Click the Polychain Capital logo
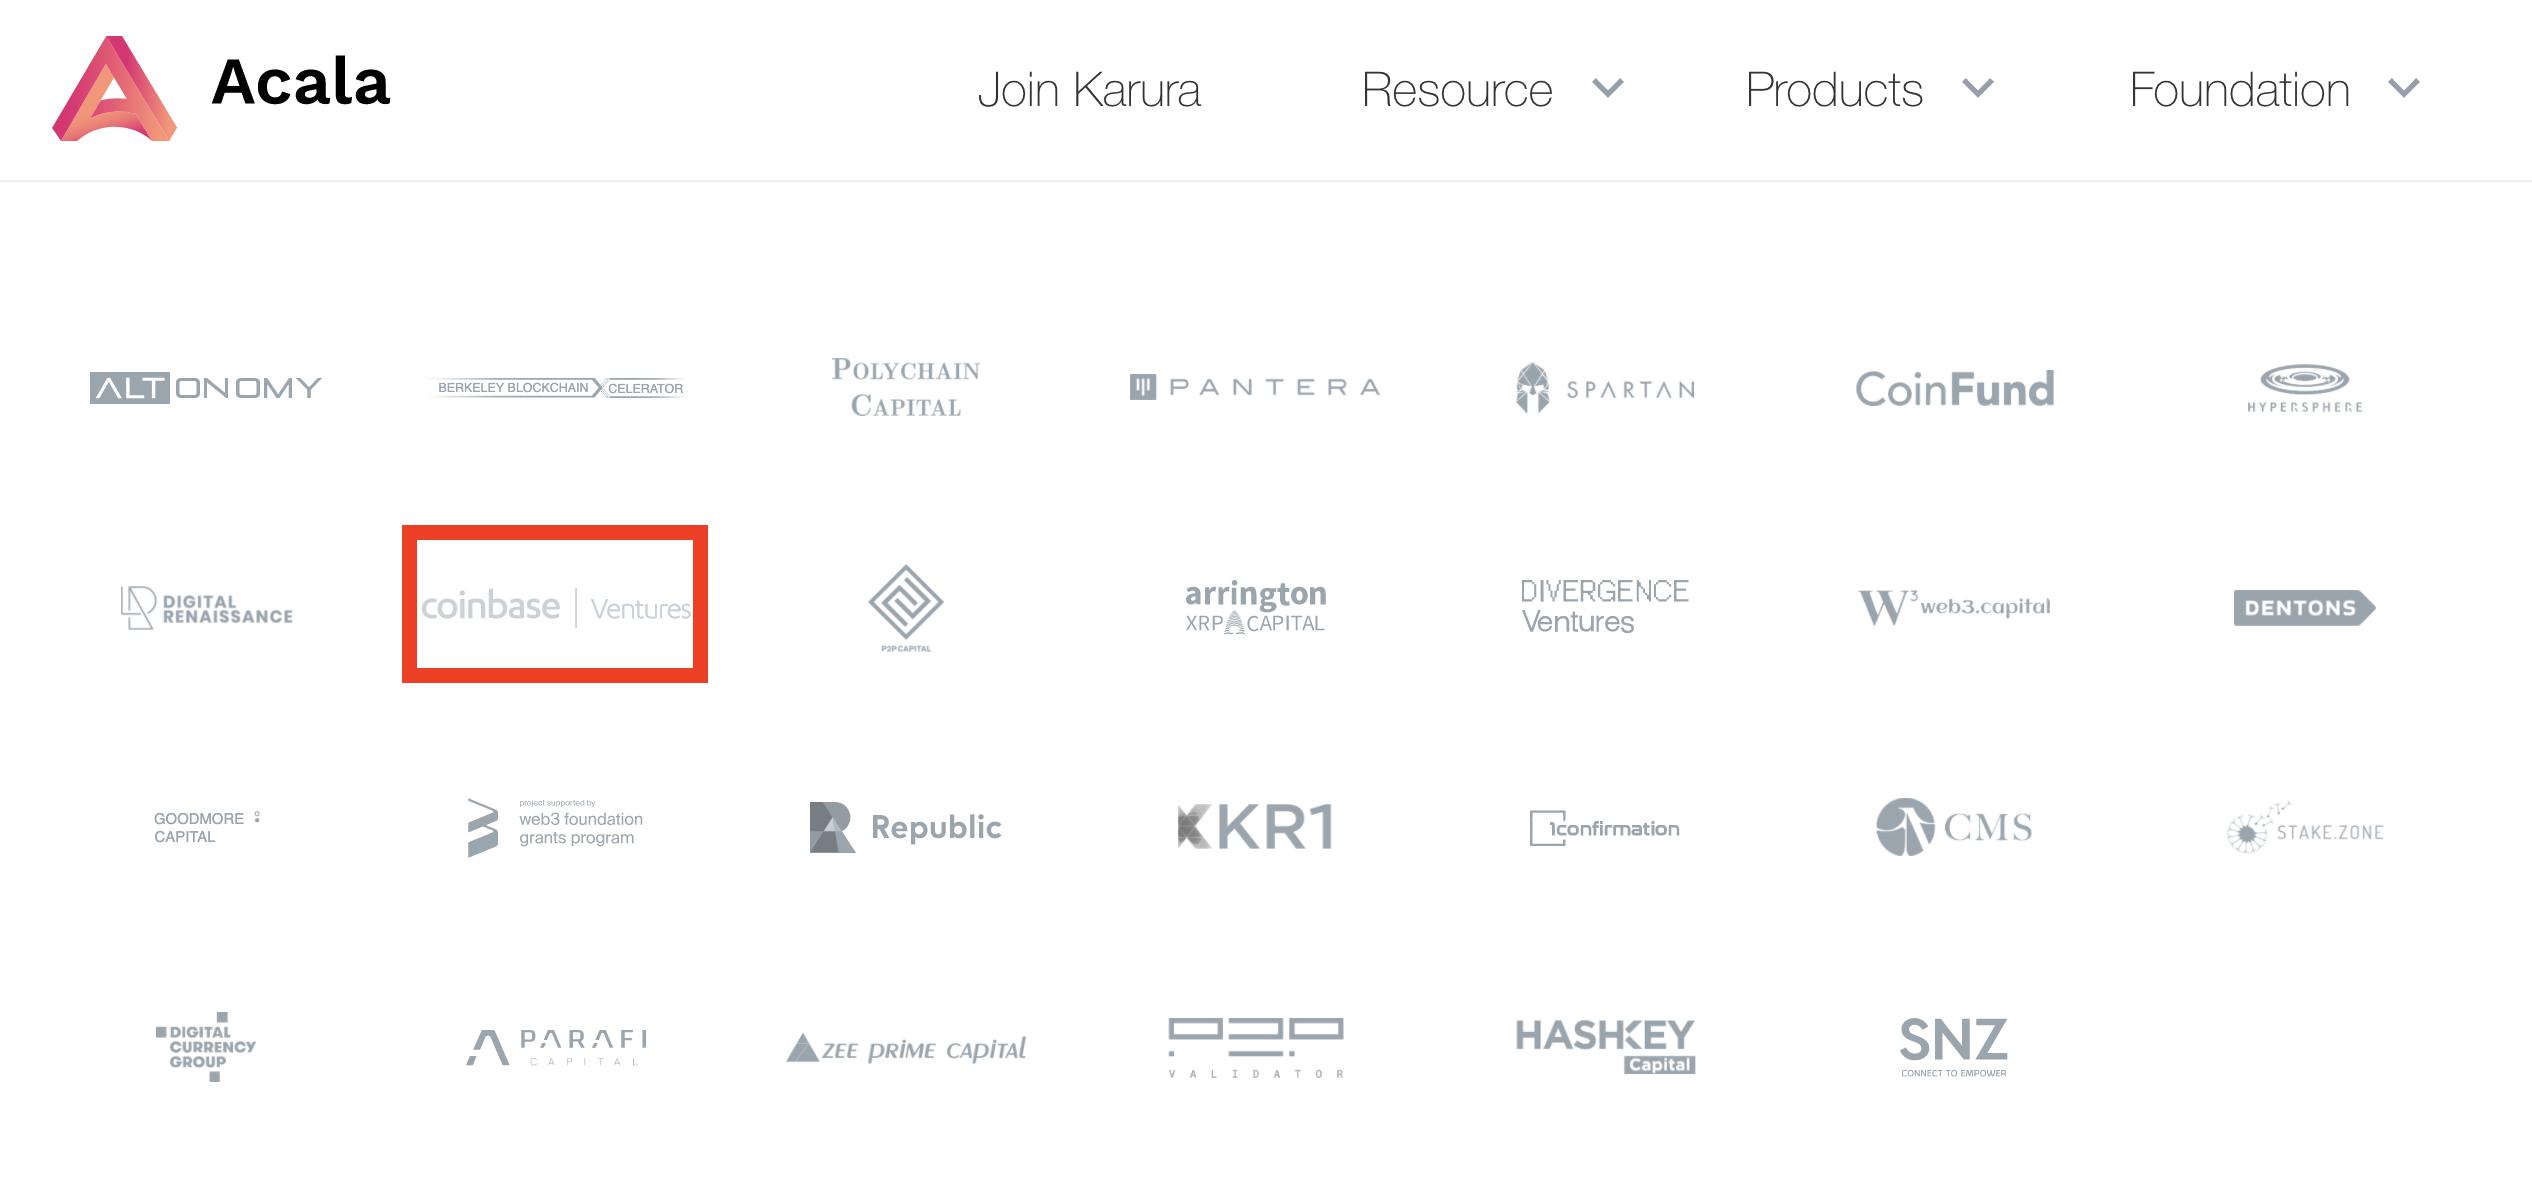Screen dimensions: 2532x1182 pyautogui.click(x=903, y=389)
